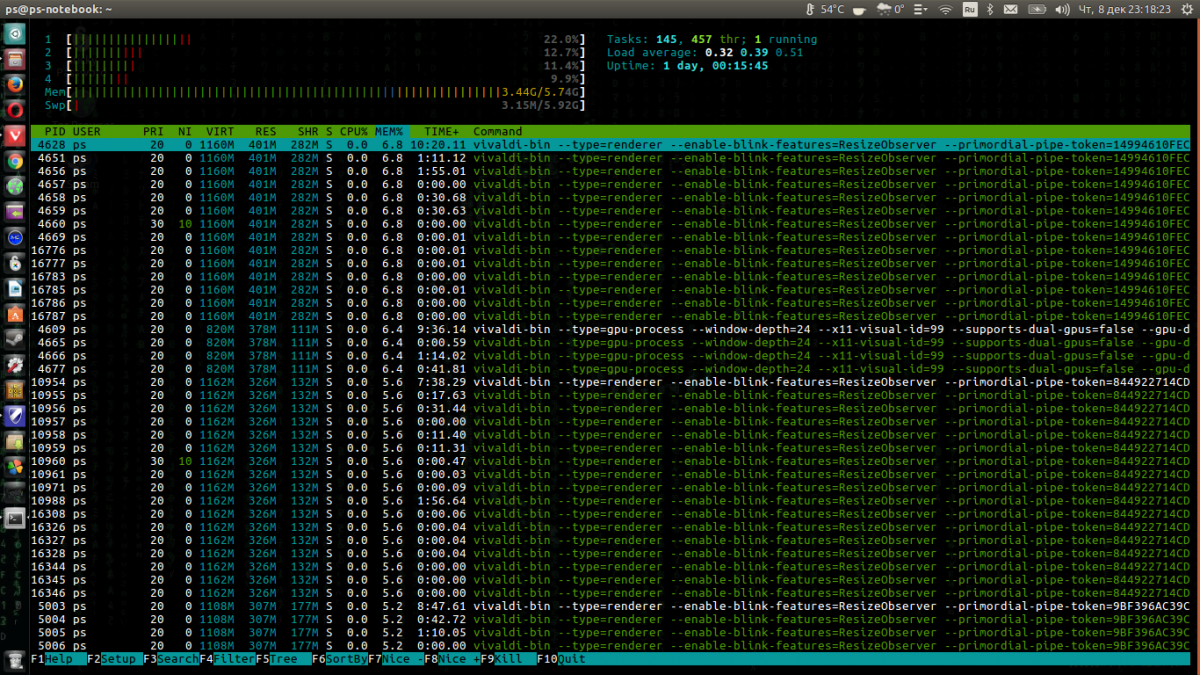Open the Trash icon in the launcher

pos(15,660)
